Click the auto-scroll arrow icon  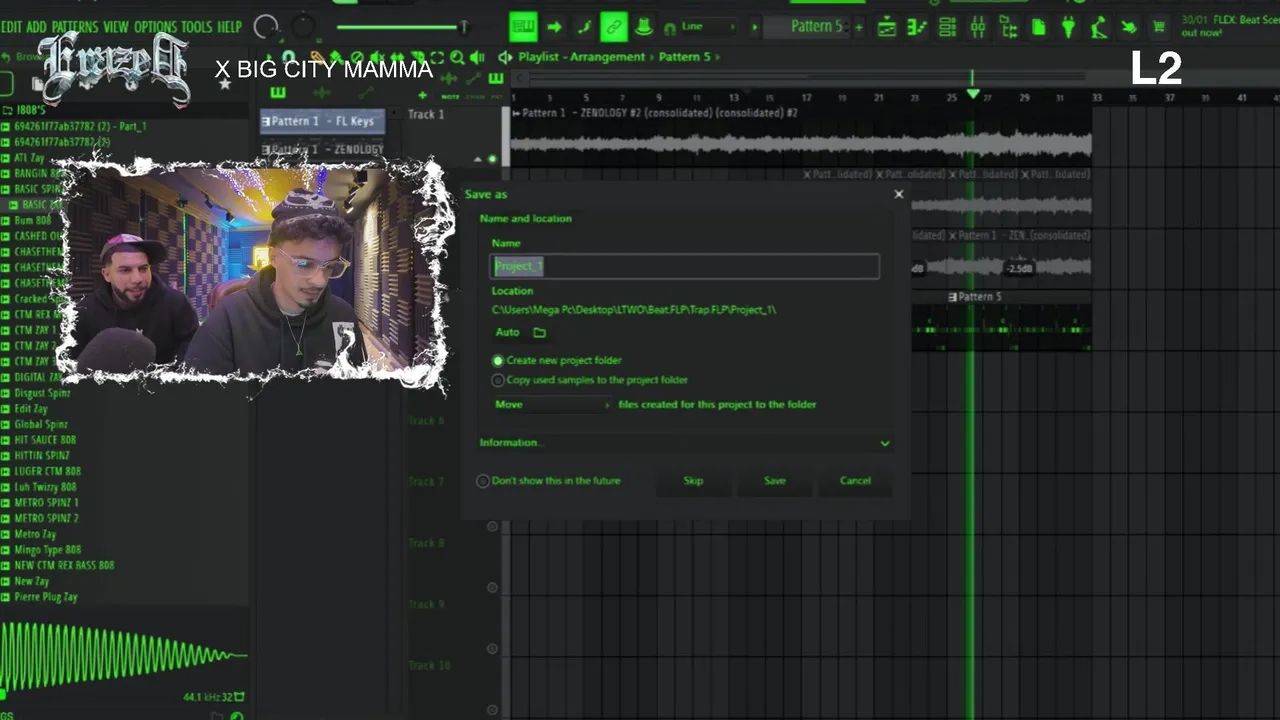554,27
